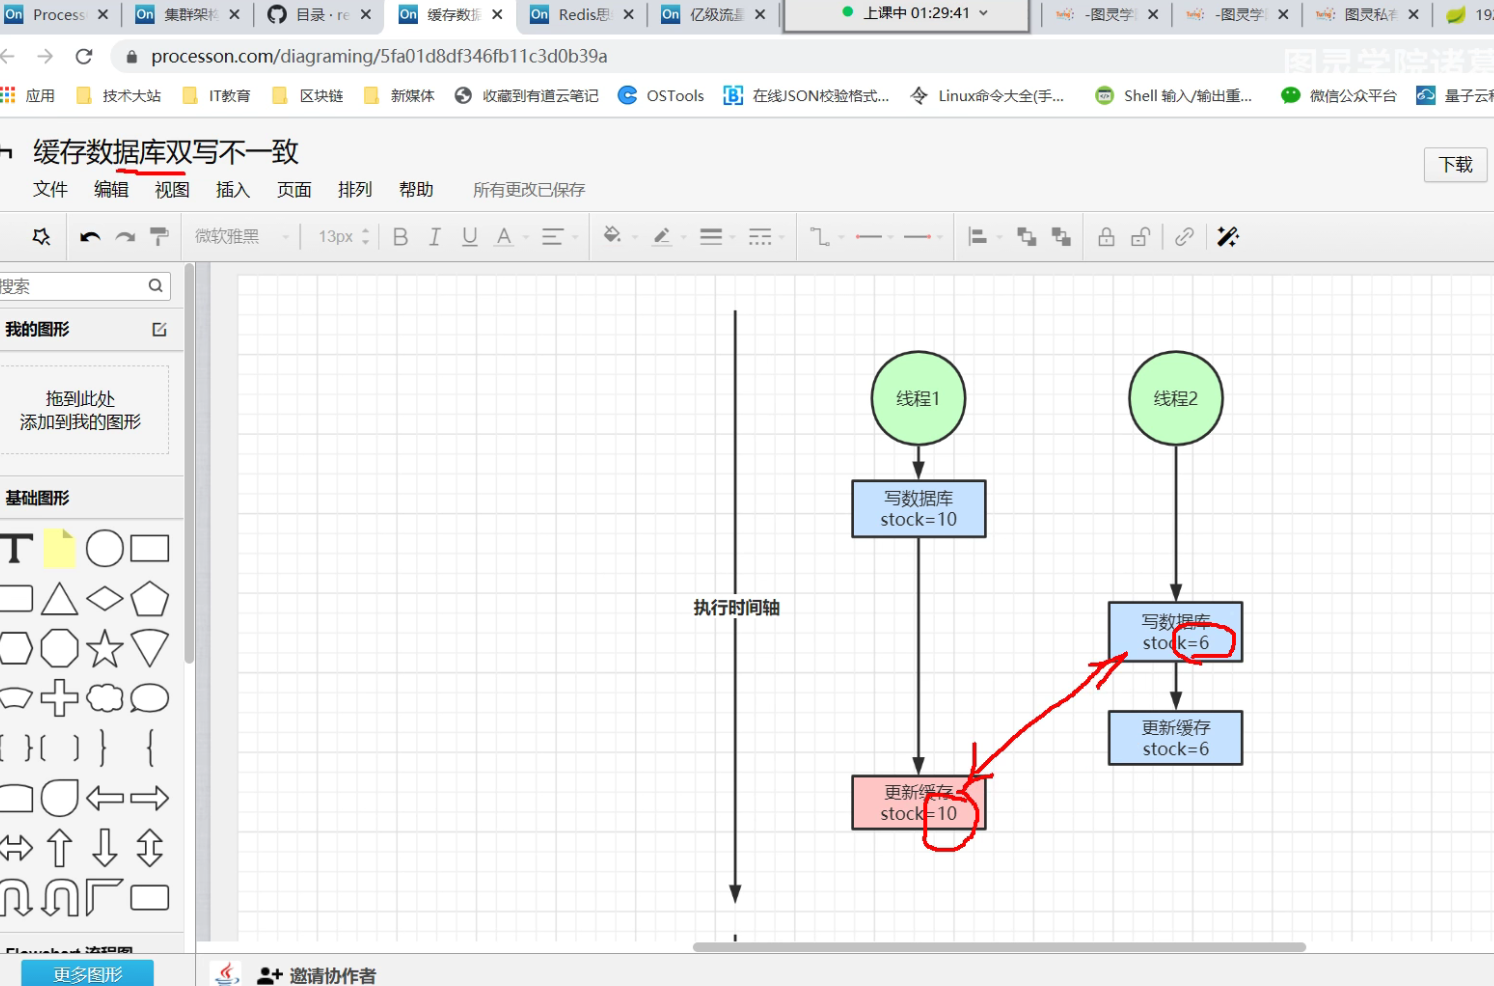This screenshot has width=1494, height=986.
Task: Select the text T shape
Action: 16,548
